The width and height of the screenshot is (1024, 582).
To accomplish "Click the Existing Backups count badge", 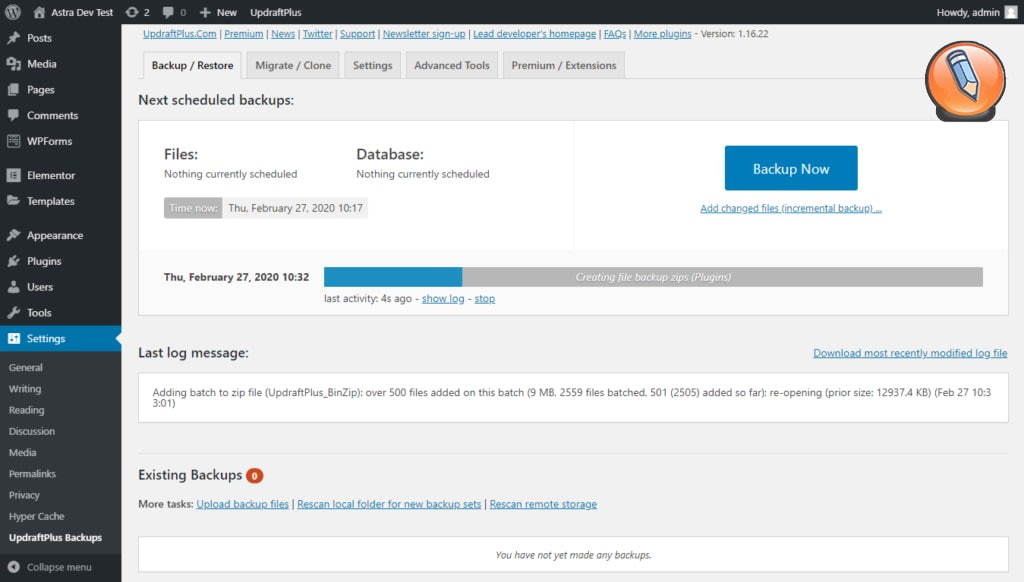I will pyautogui.click(x=255, y=476).
